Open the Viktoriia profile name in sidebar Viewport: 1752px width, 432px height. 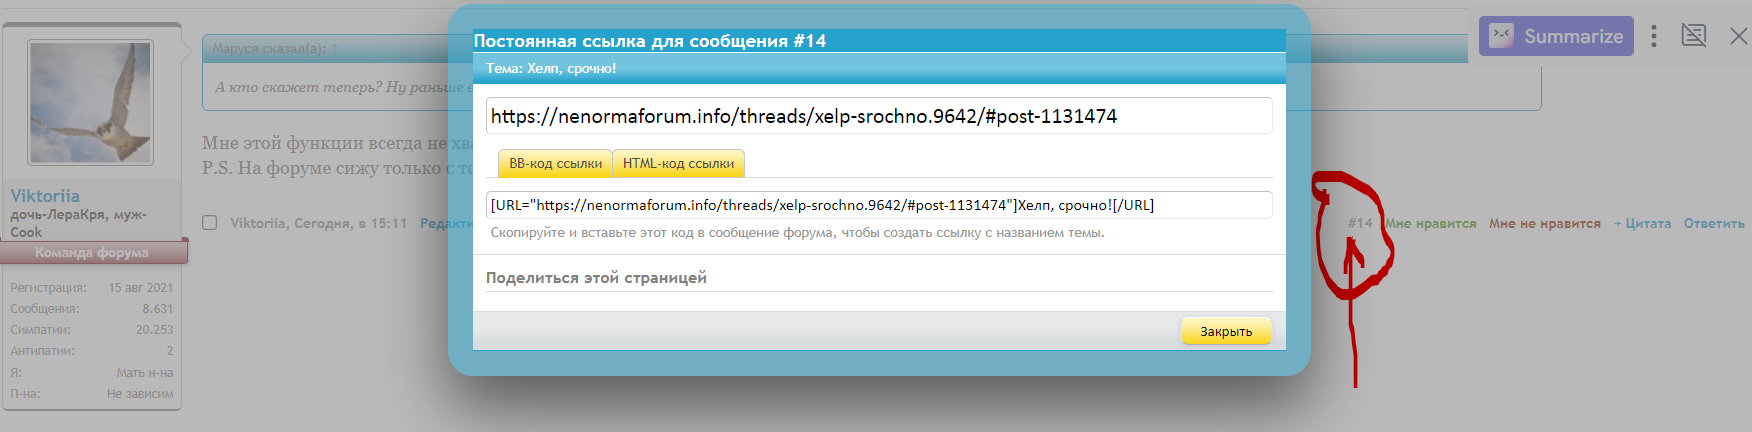pyautogui.click(x=45, y=196)
